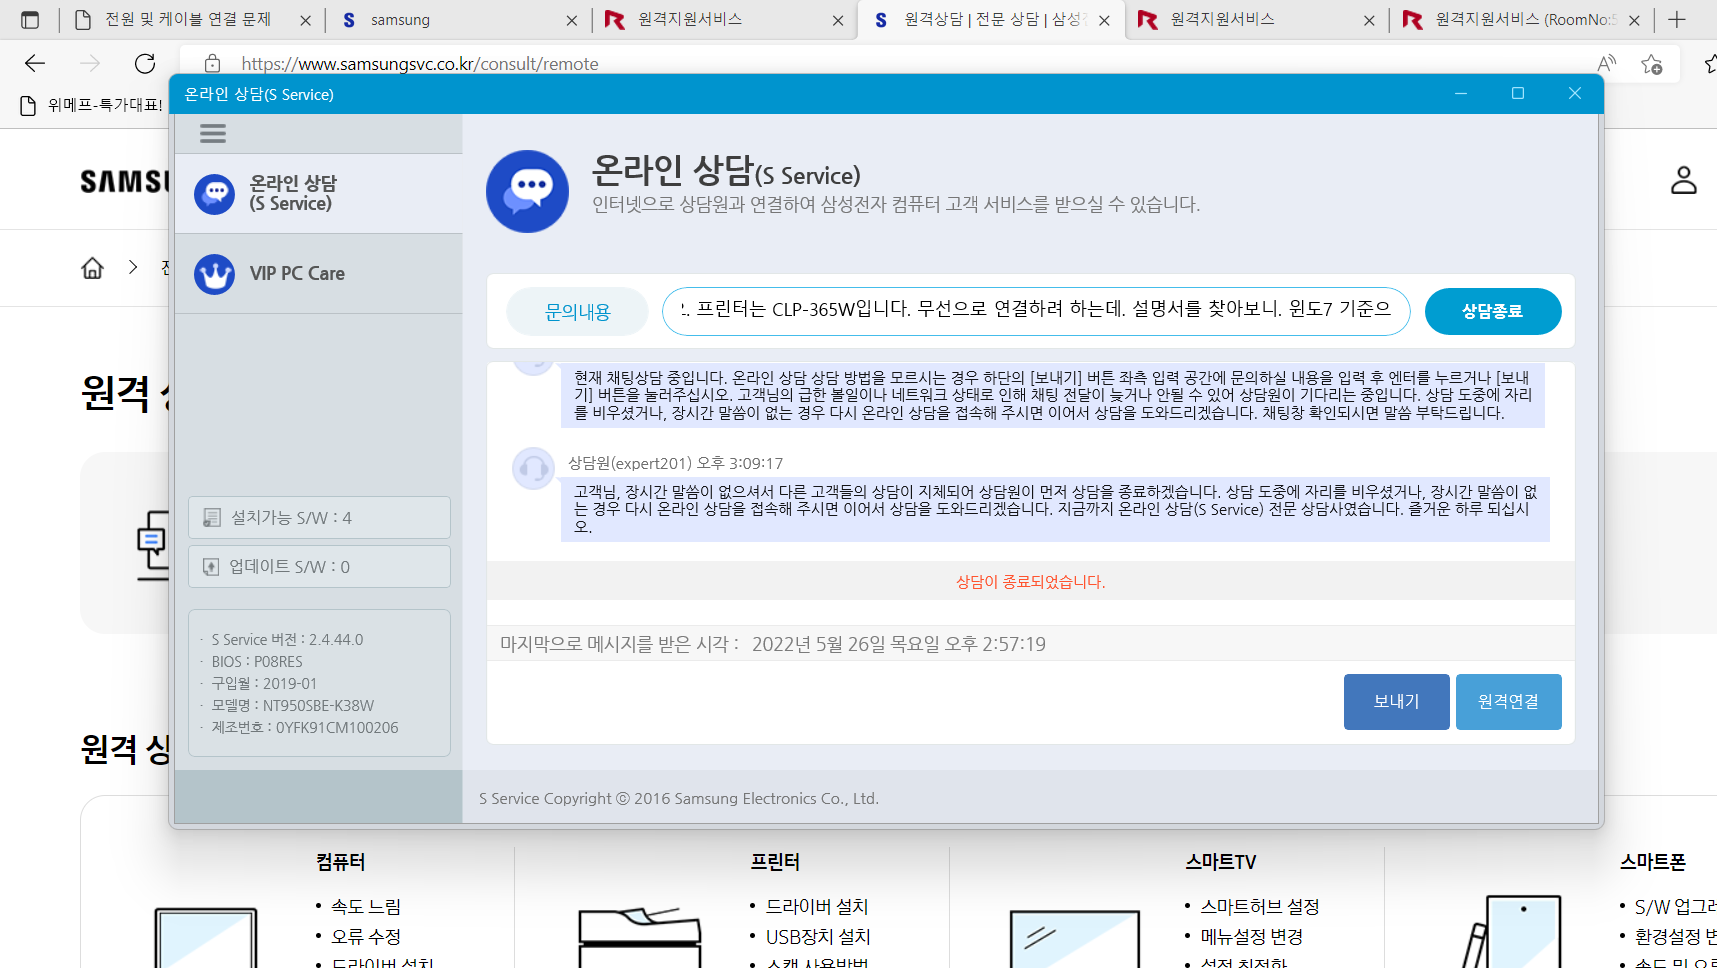Switch to the samsung browser tab

pyautogui.click(x=460, y=20)
